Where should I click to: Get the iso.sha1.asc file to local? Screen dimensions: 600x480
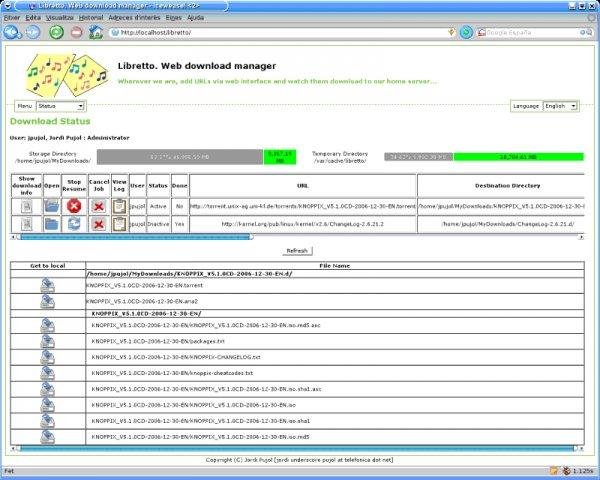pos(47,389)
